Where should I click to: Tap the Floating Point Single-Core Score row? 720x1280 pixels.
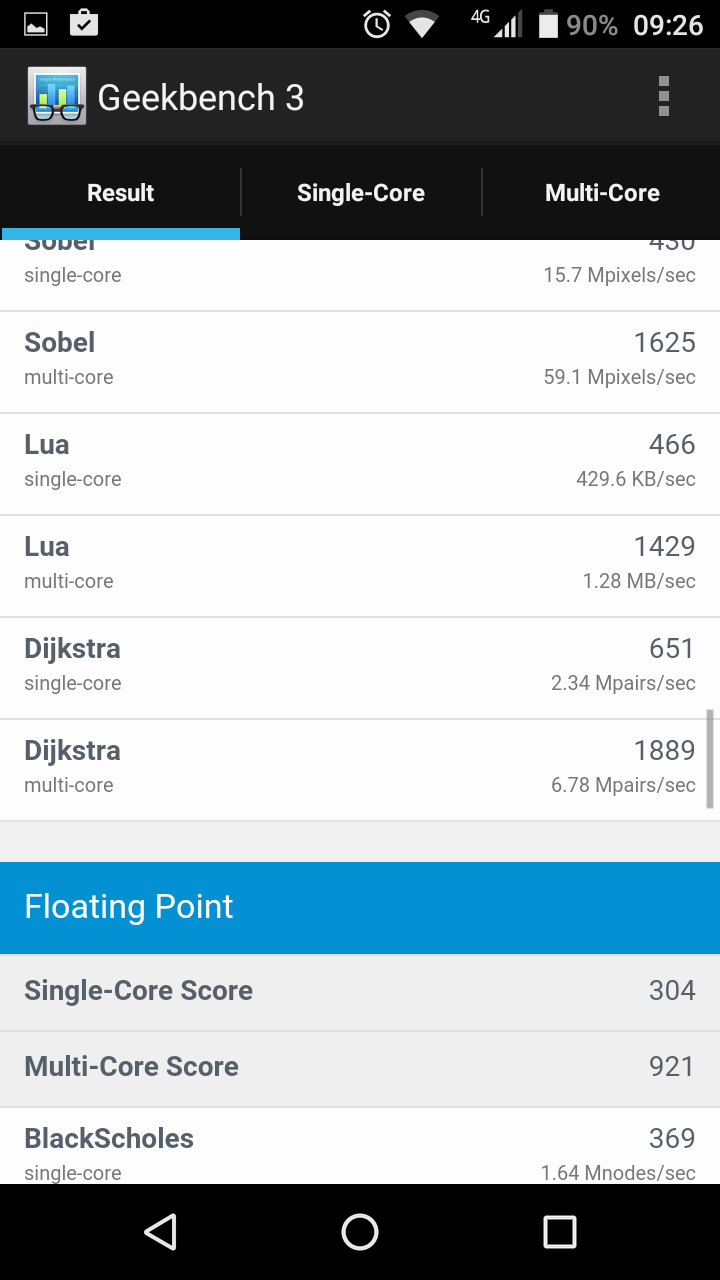coord(360,991)
